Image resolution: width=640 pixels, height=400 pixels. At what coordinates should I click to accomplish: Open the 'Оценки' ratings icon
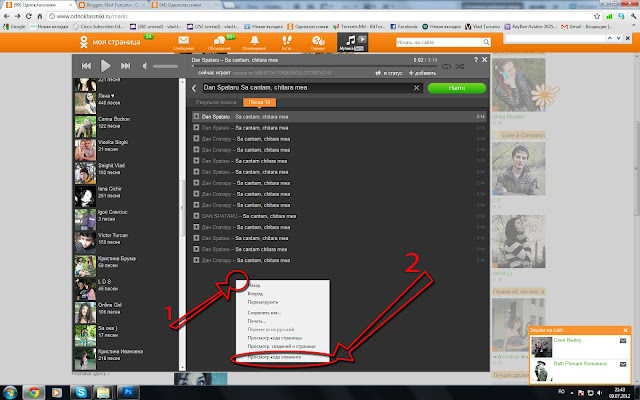pos(318,42)
